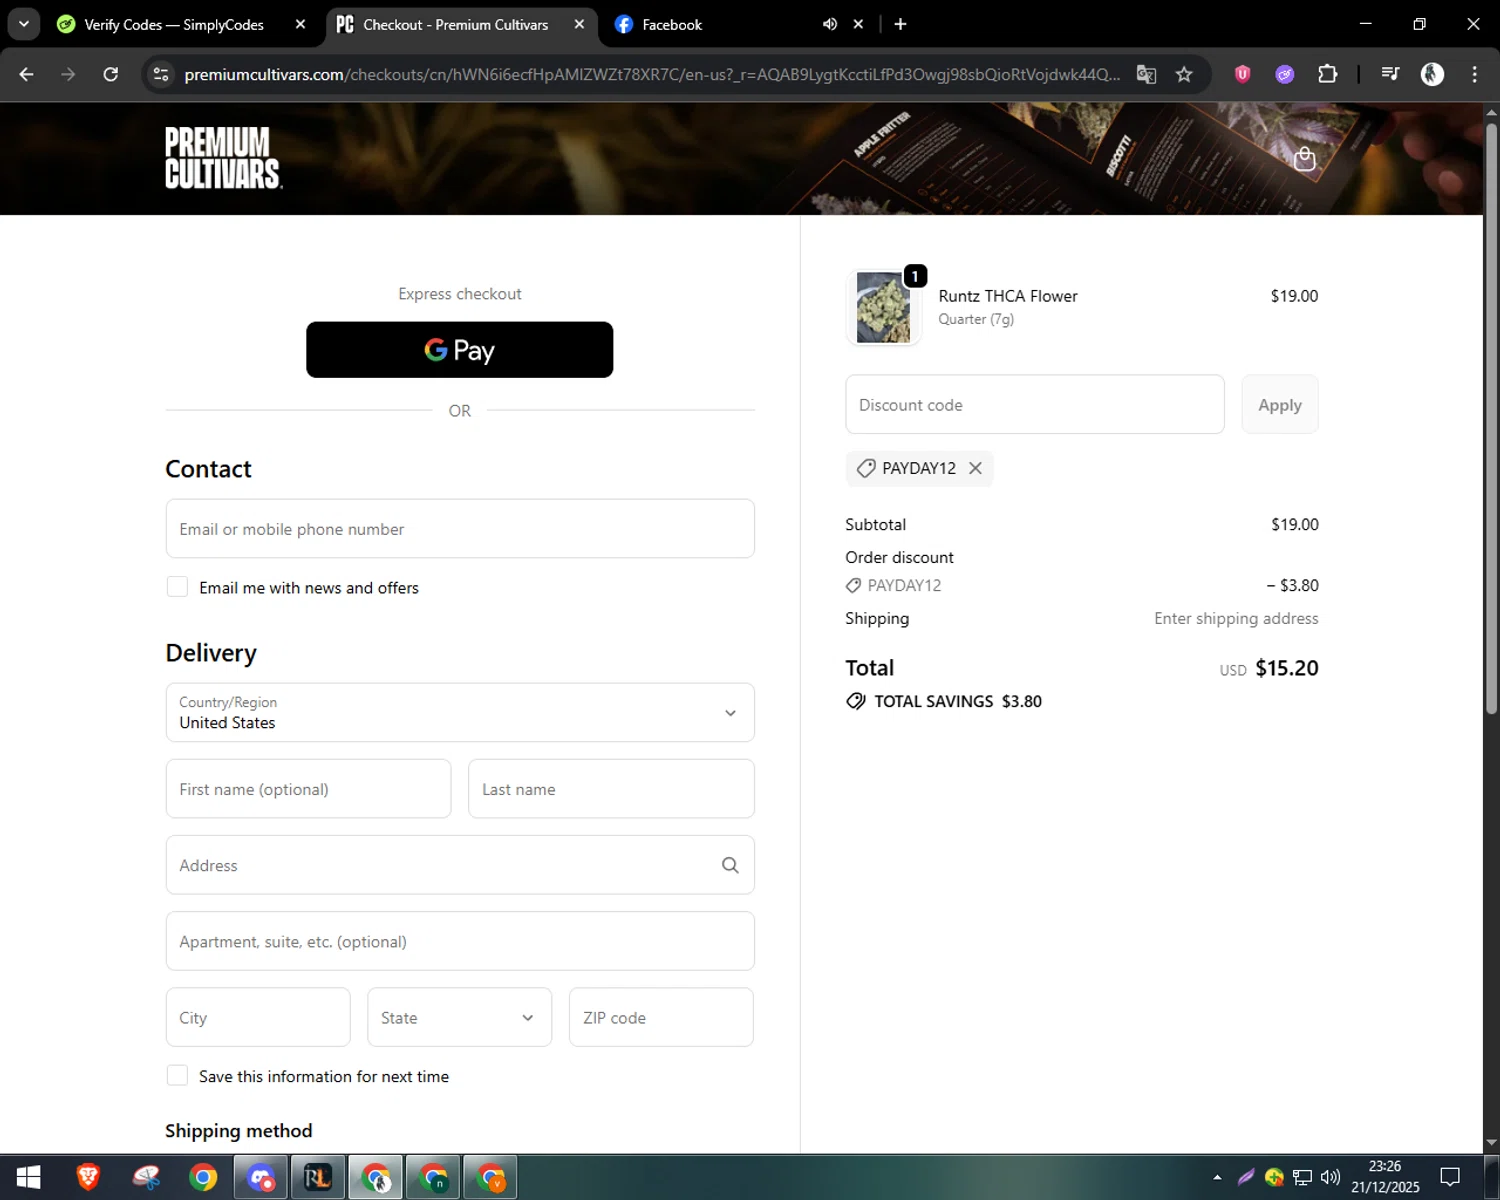Go back with browser back arrow
1500x1200 pixels.
pos(27,74)
